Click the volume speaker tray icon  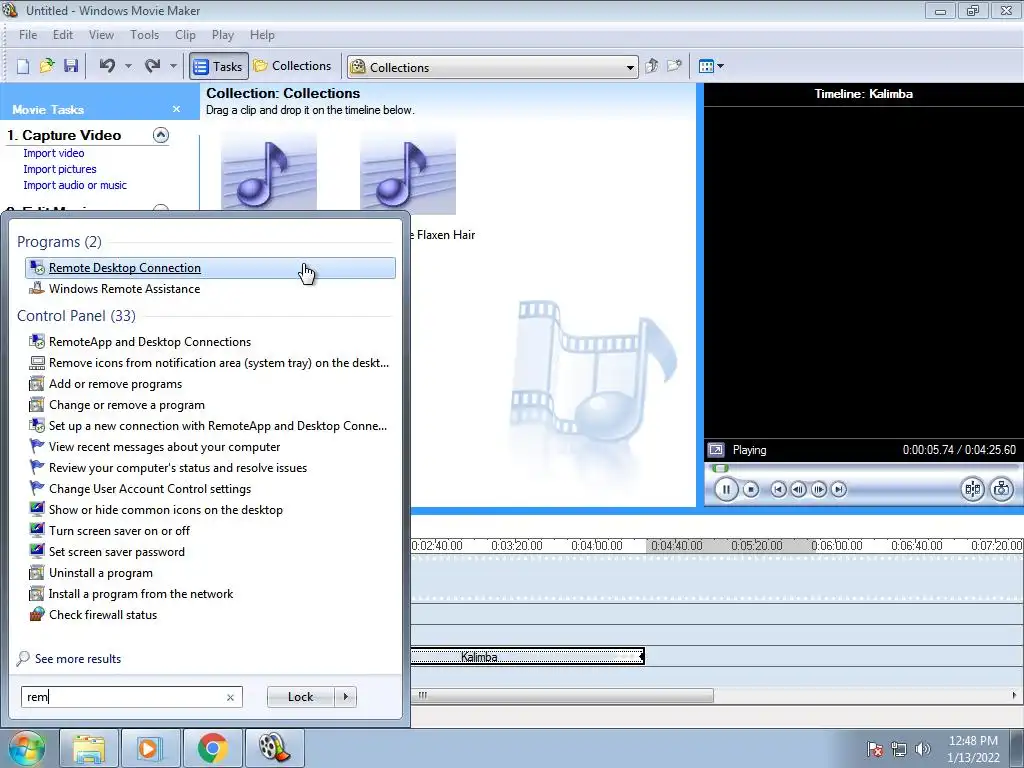click(x=922, y=749)
